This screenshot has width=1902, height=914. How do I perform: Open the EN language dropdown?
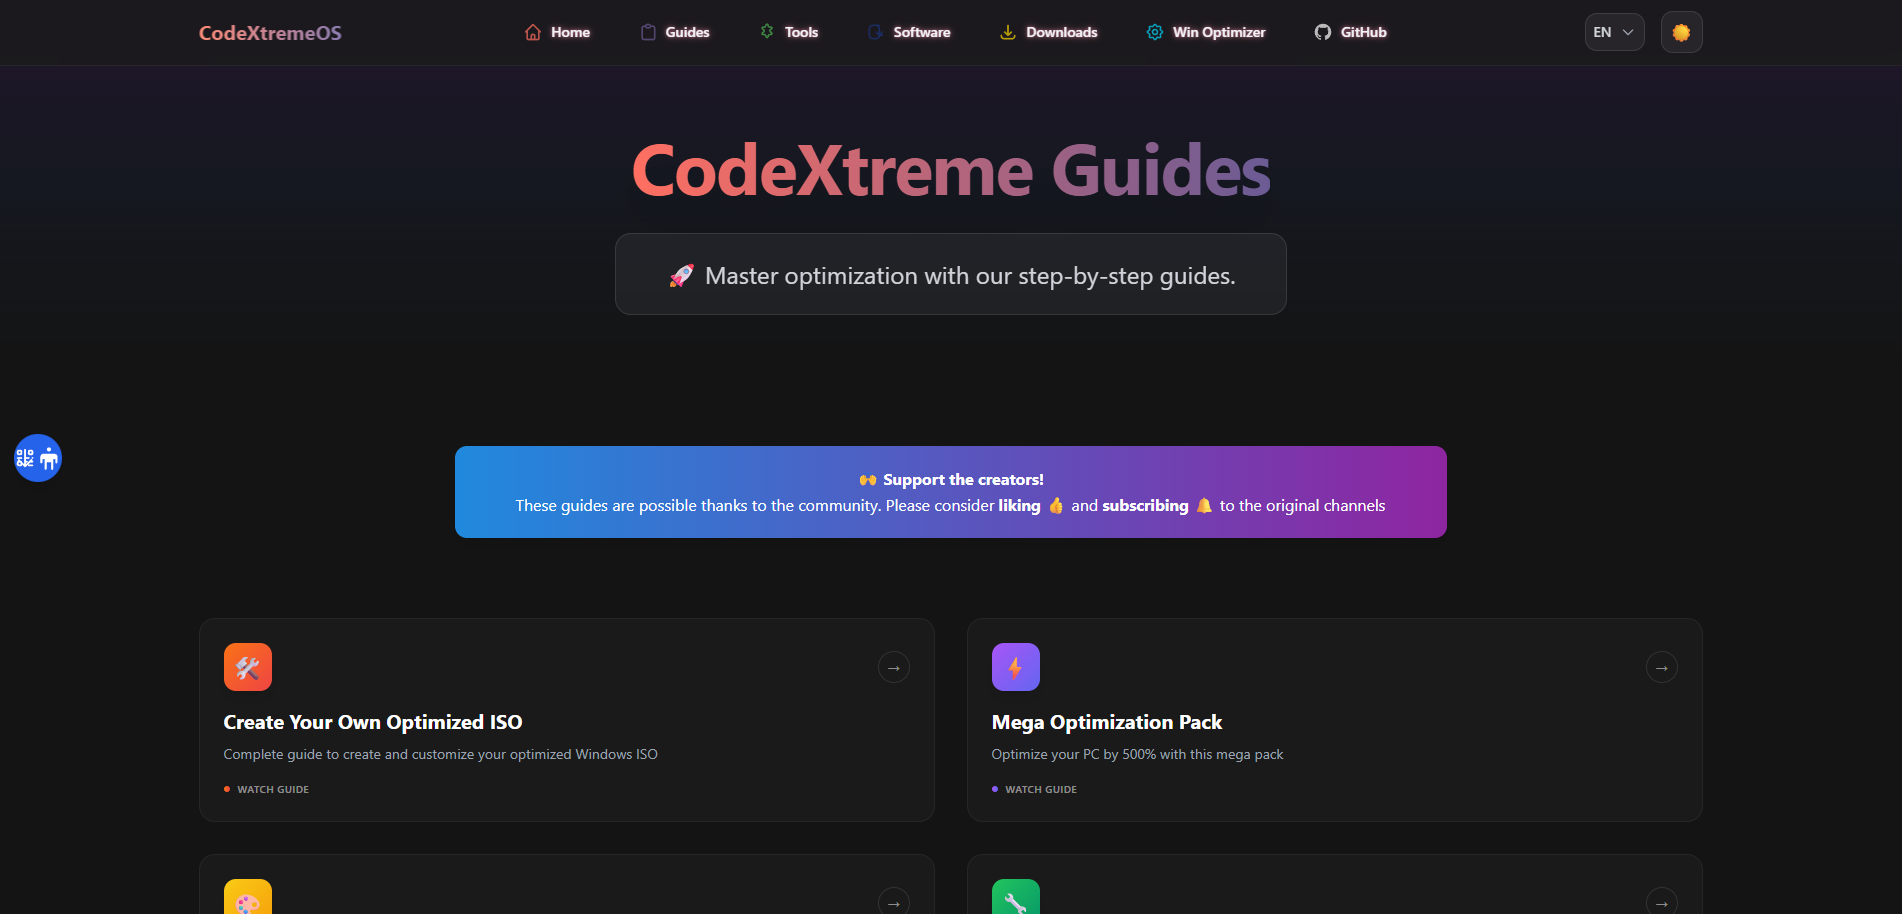pyautogui.click(x=1614, y=32)
